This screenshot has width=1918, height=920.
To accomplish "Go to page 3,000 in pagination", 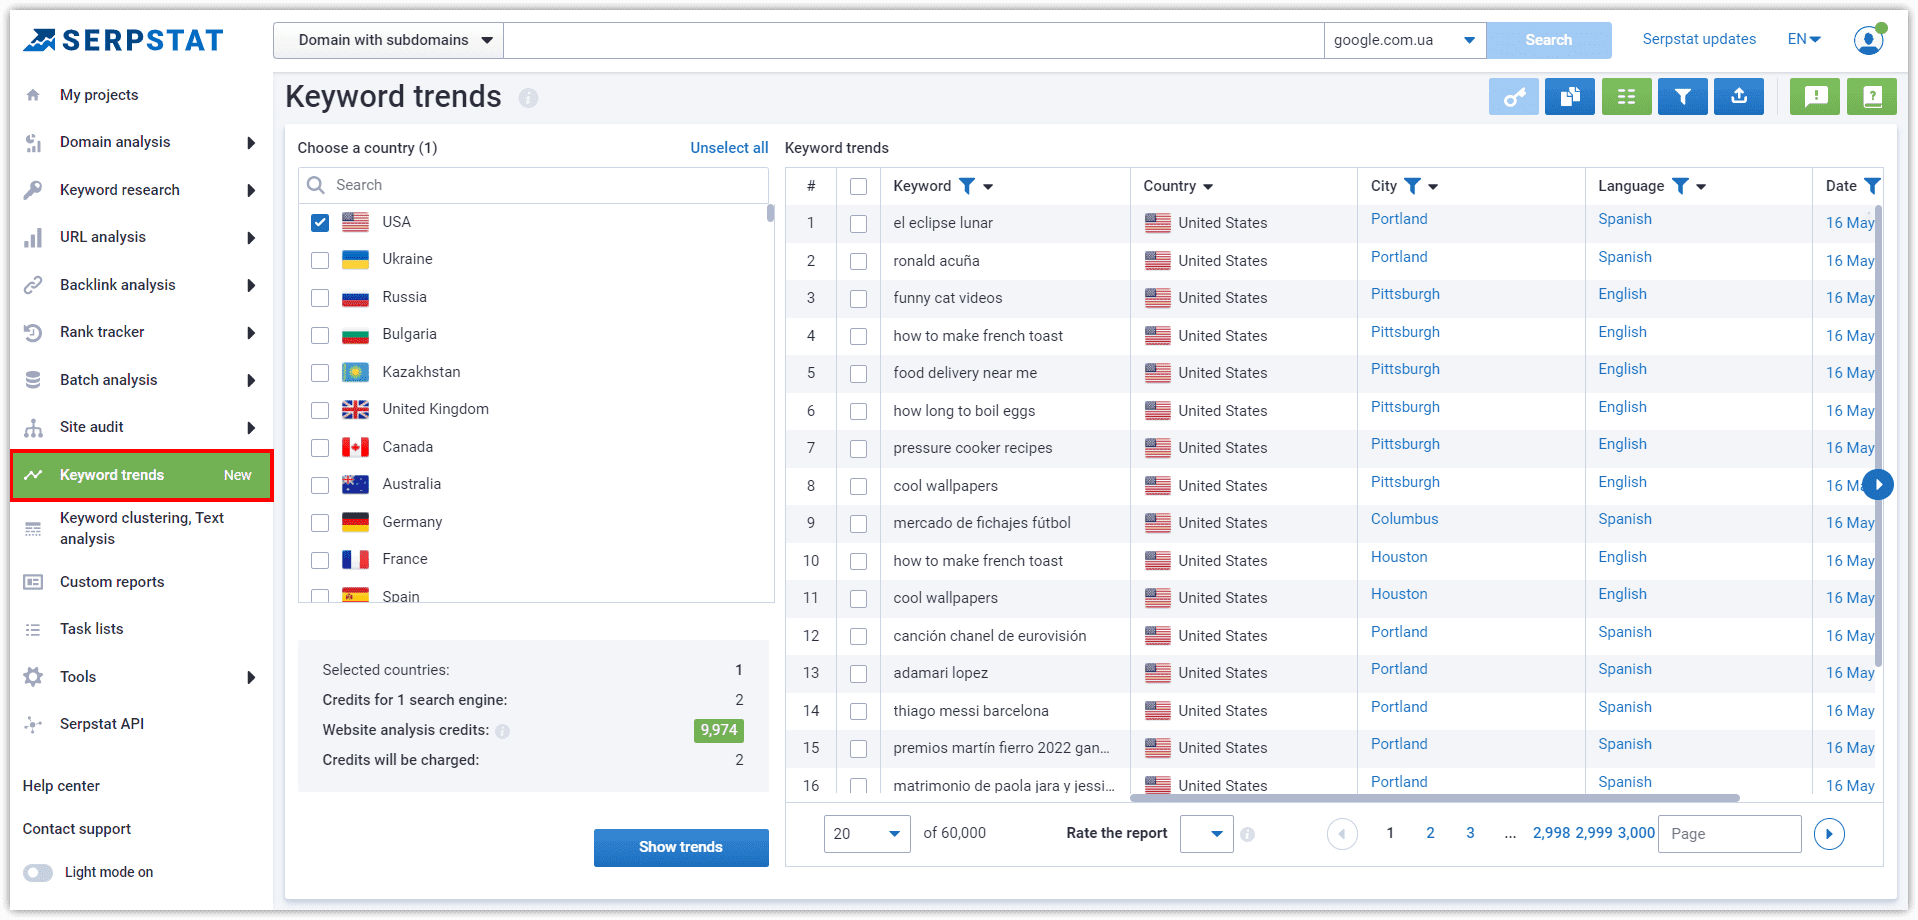I will point(1636,833).
